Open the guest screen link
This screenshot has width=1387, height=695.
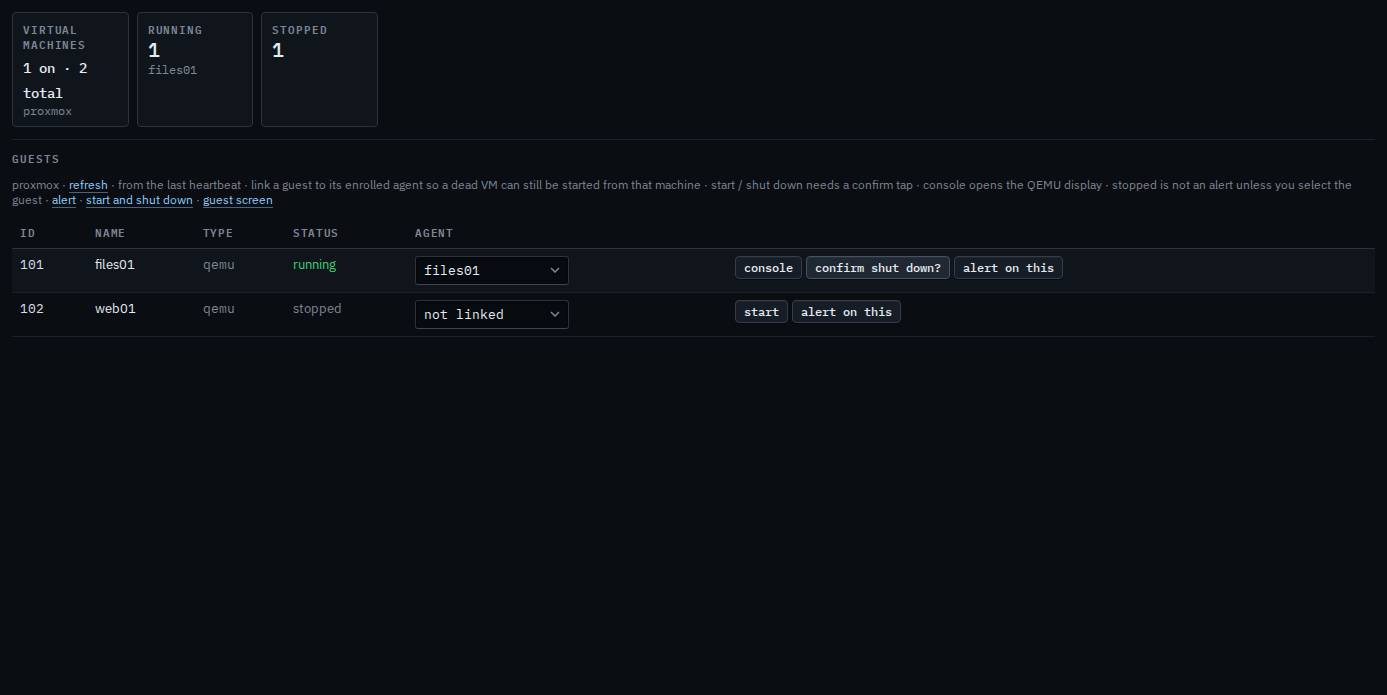point(238,200)
